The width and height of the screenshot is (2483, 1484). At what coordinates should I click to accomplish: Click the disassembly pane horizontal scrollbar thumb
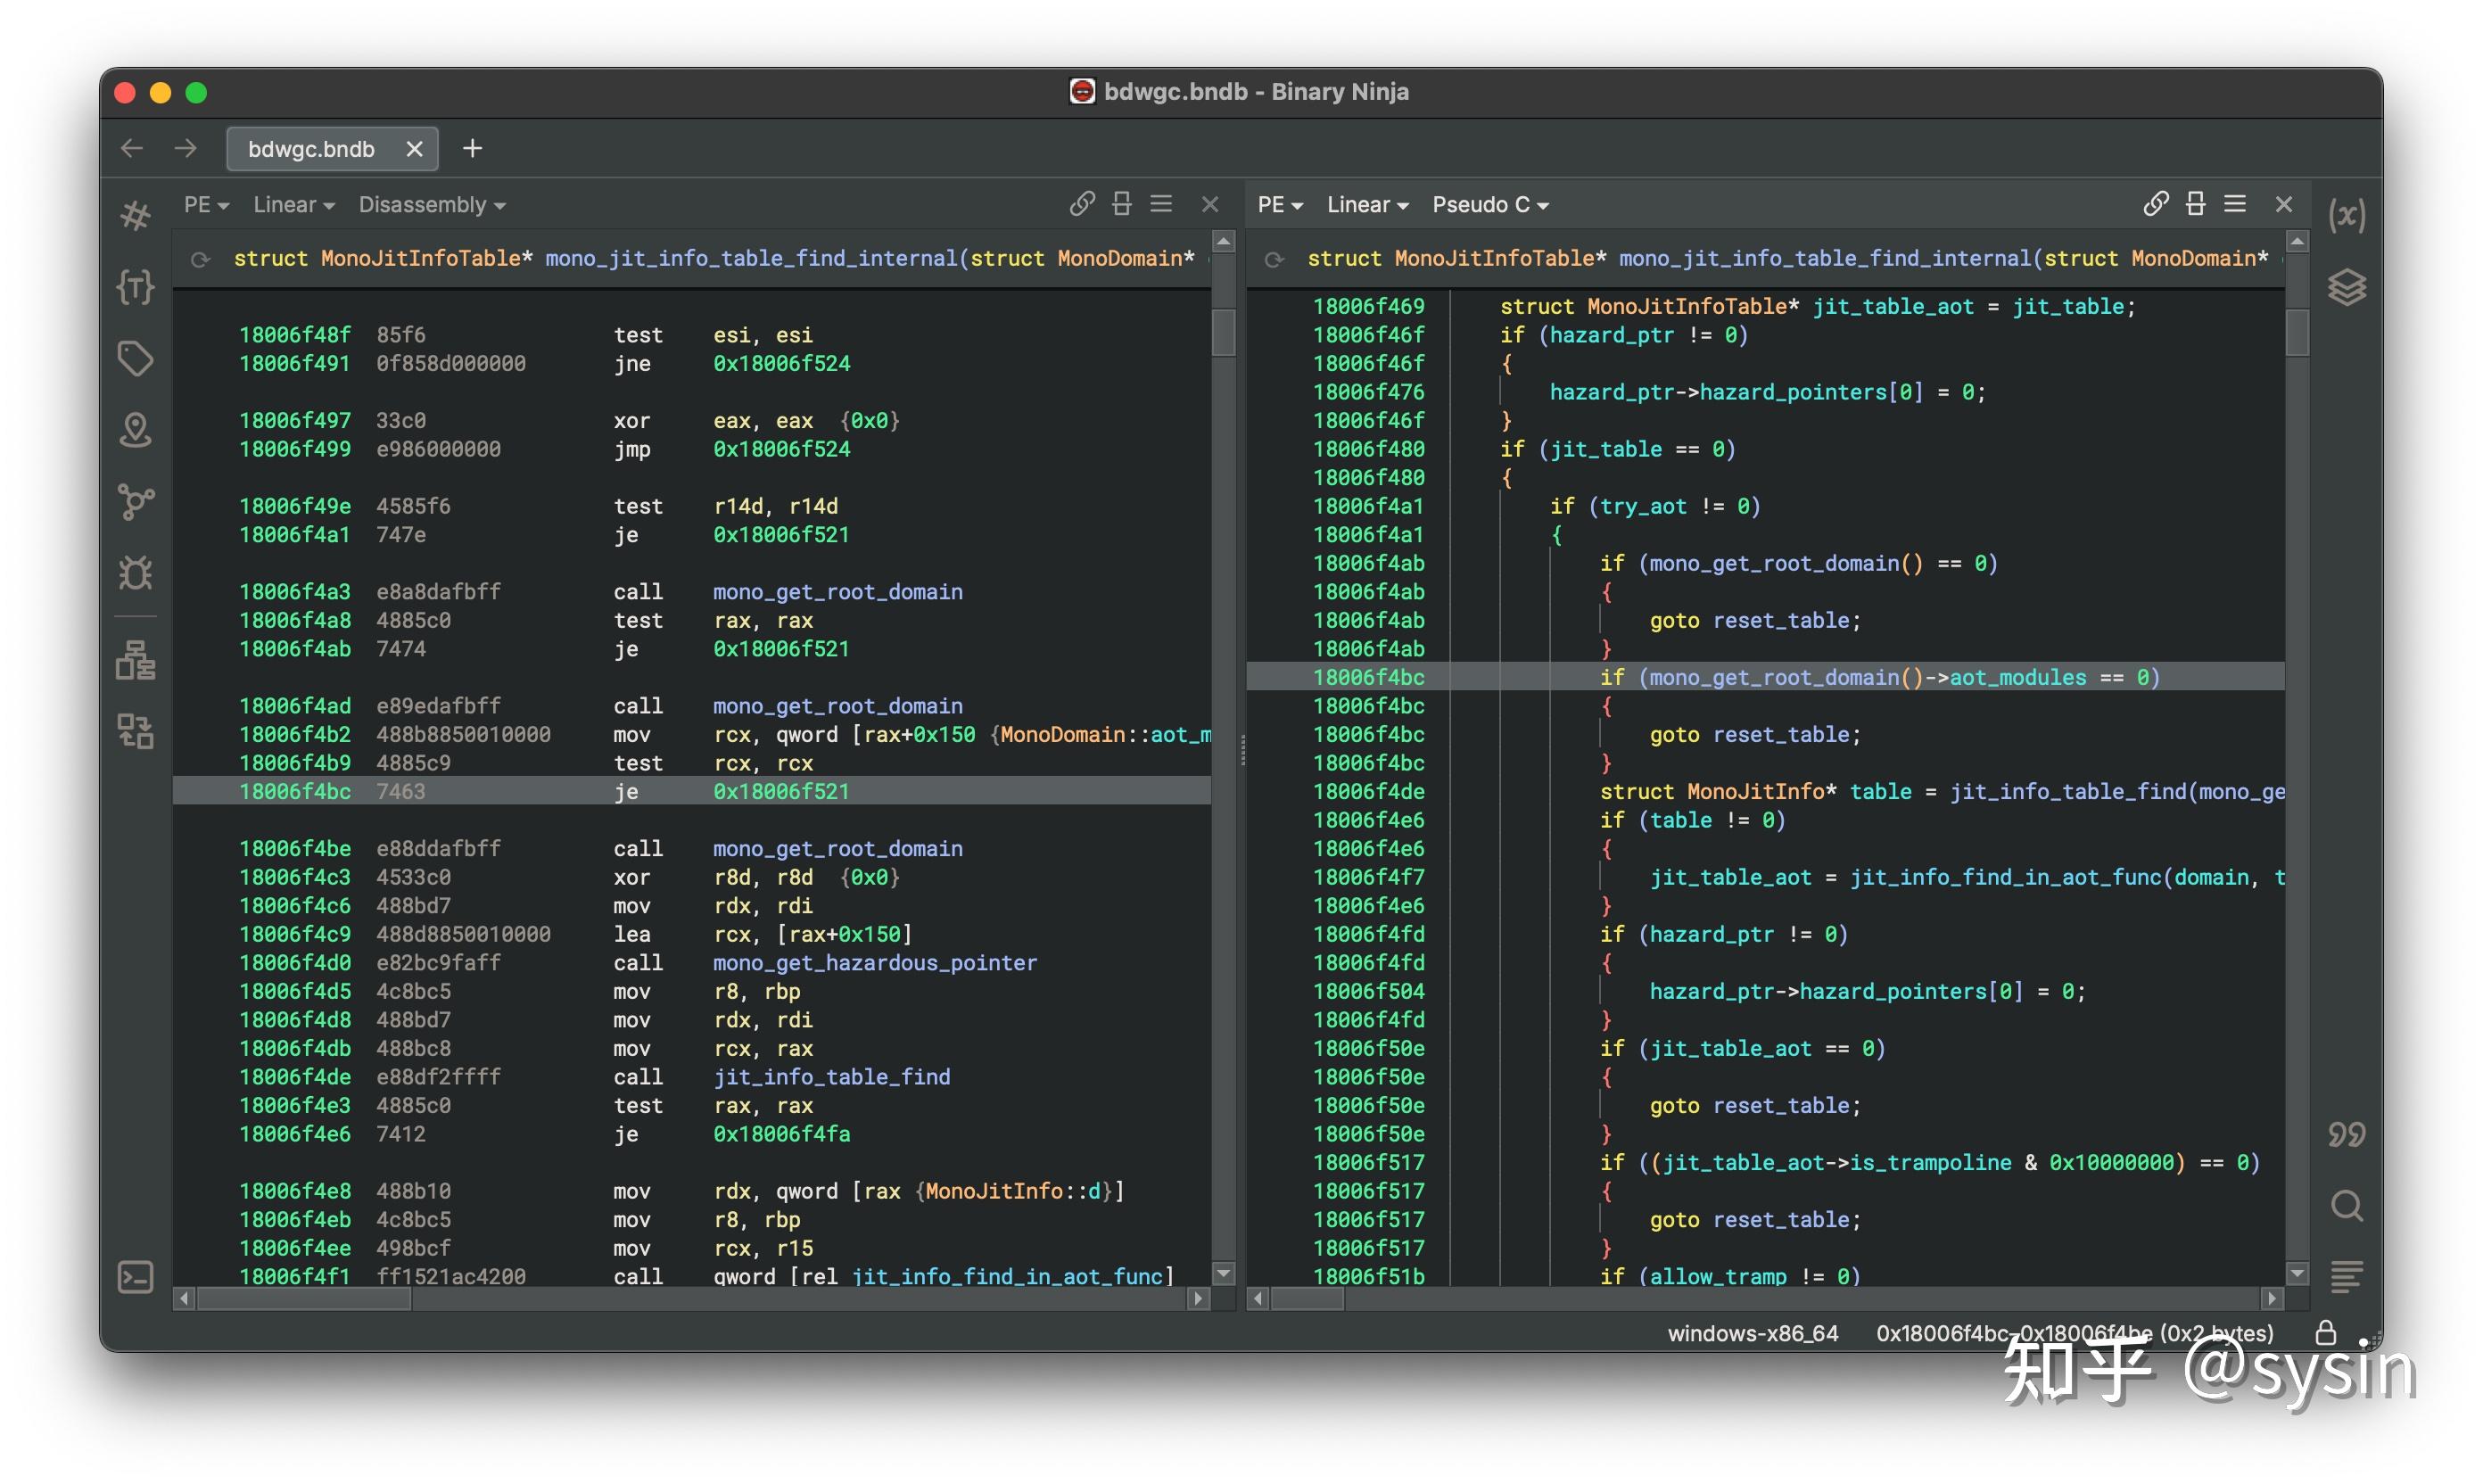[304, 1299]
